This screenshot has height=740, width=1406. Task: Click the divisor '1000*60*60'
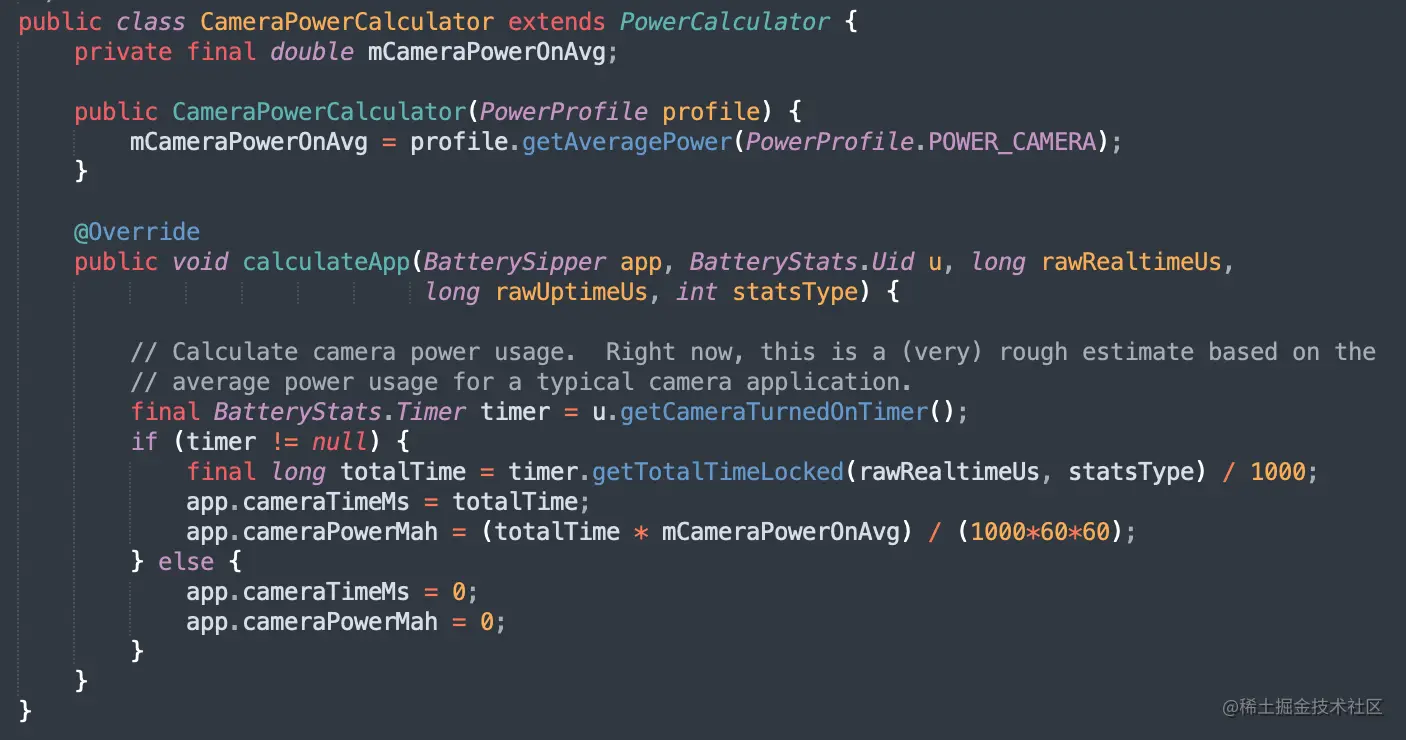[x=1040, y=532]
